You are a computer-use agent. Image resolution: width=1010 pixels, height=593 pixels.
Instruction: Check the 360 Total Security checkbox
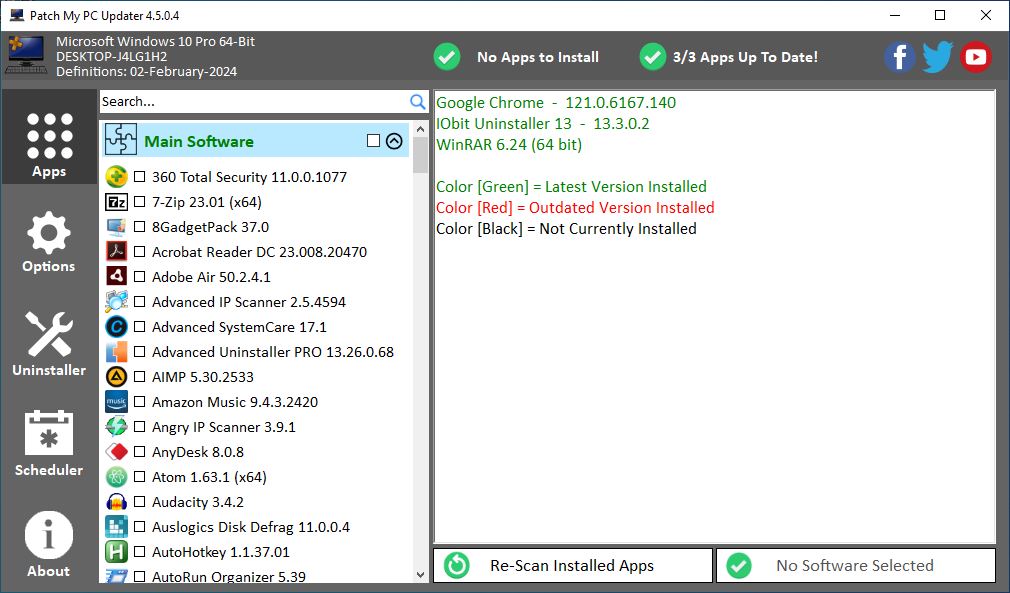139,176
